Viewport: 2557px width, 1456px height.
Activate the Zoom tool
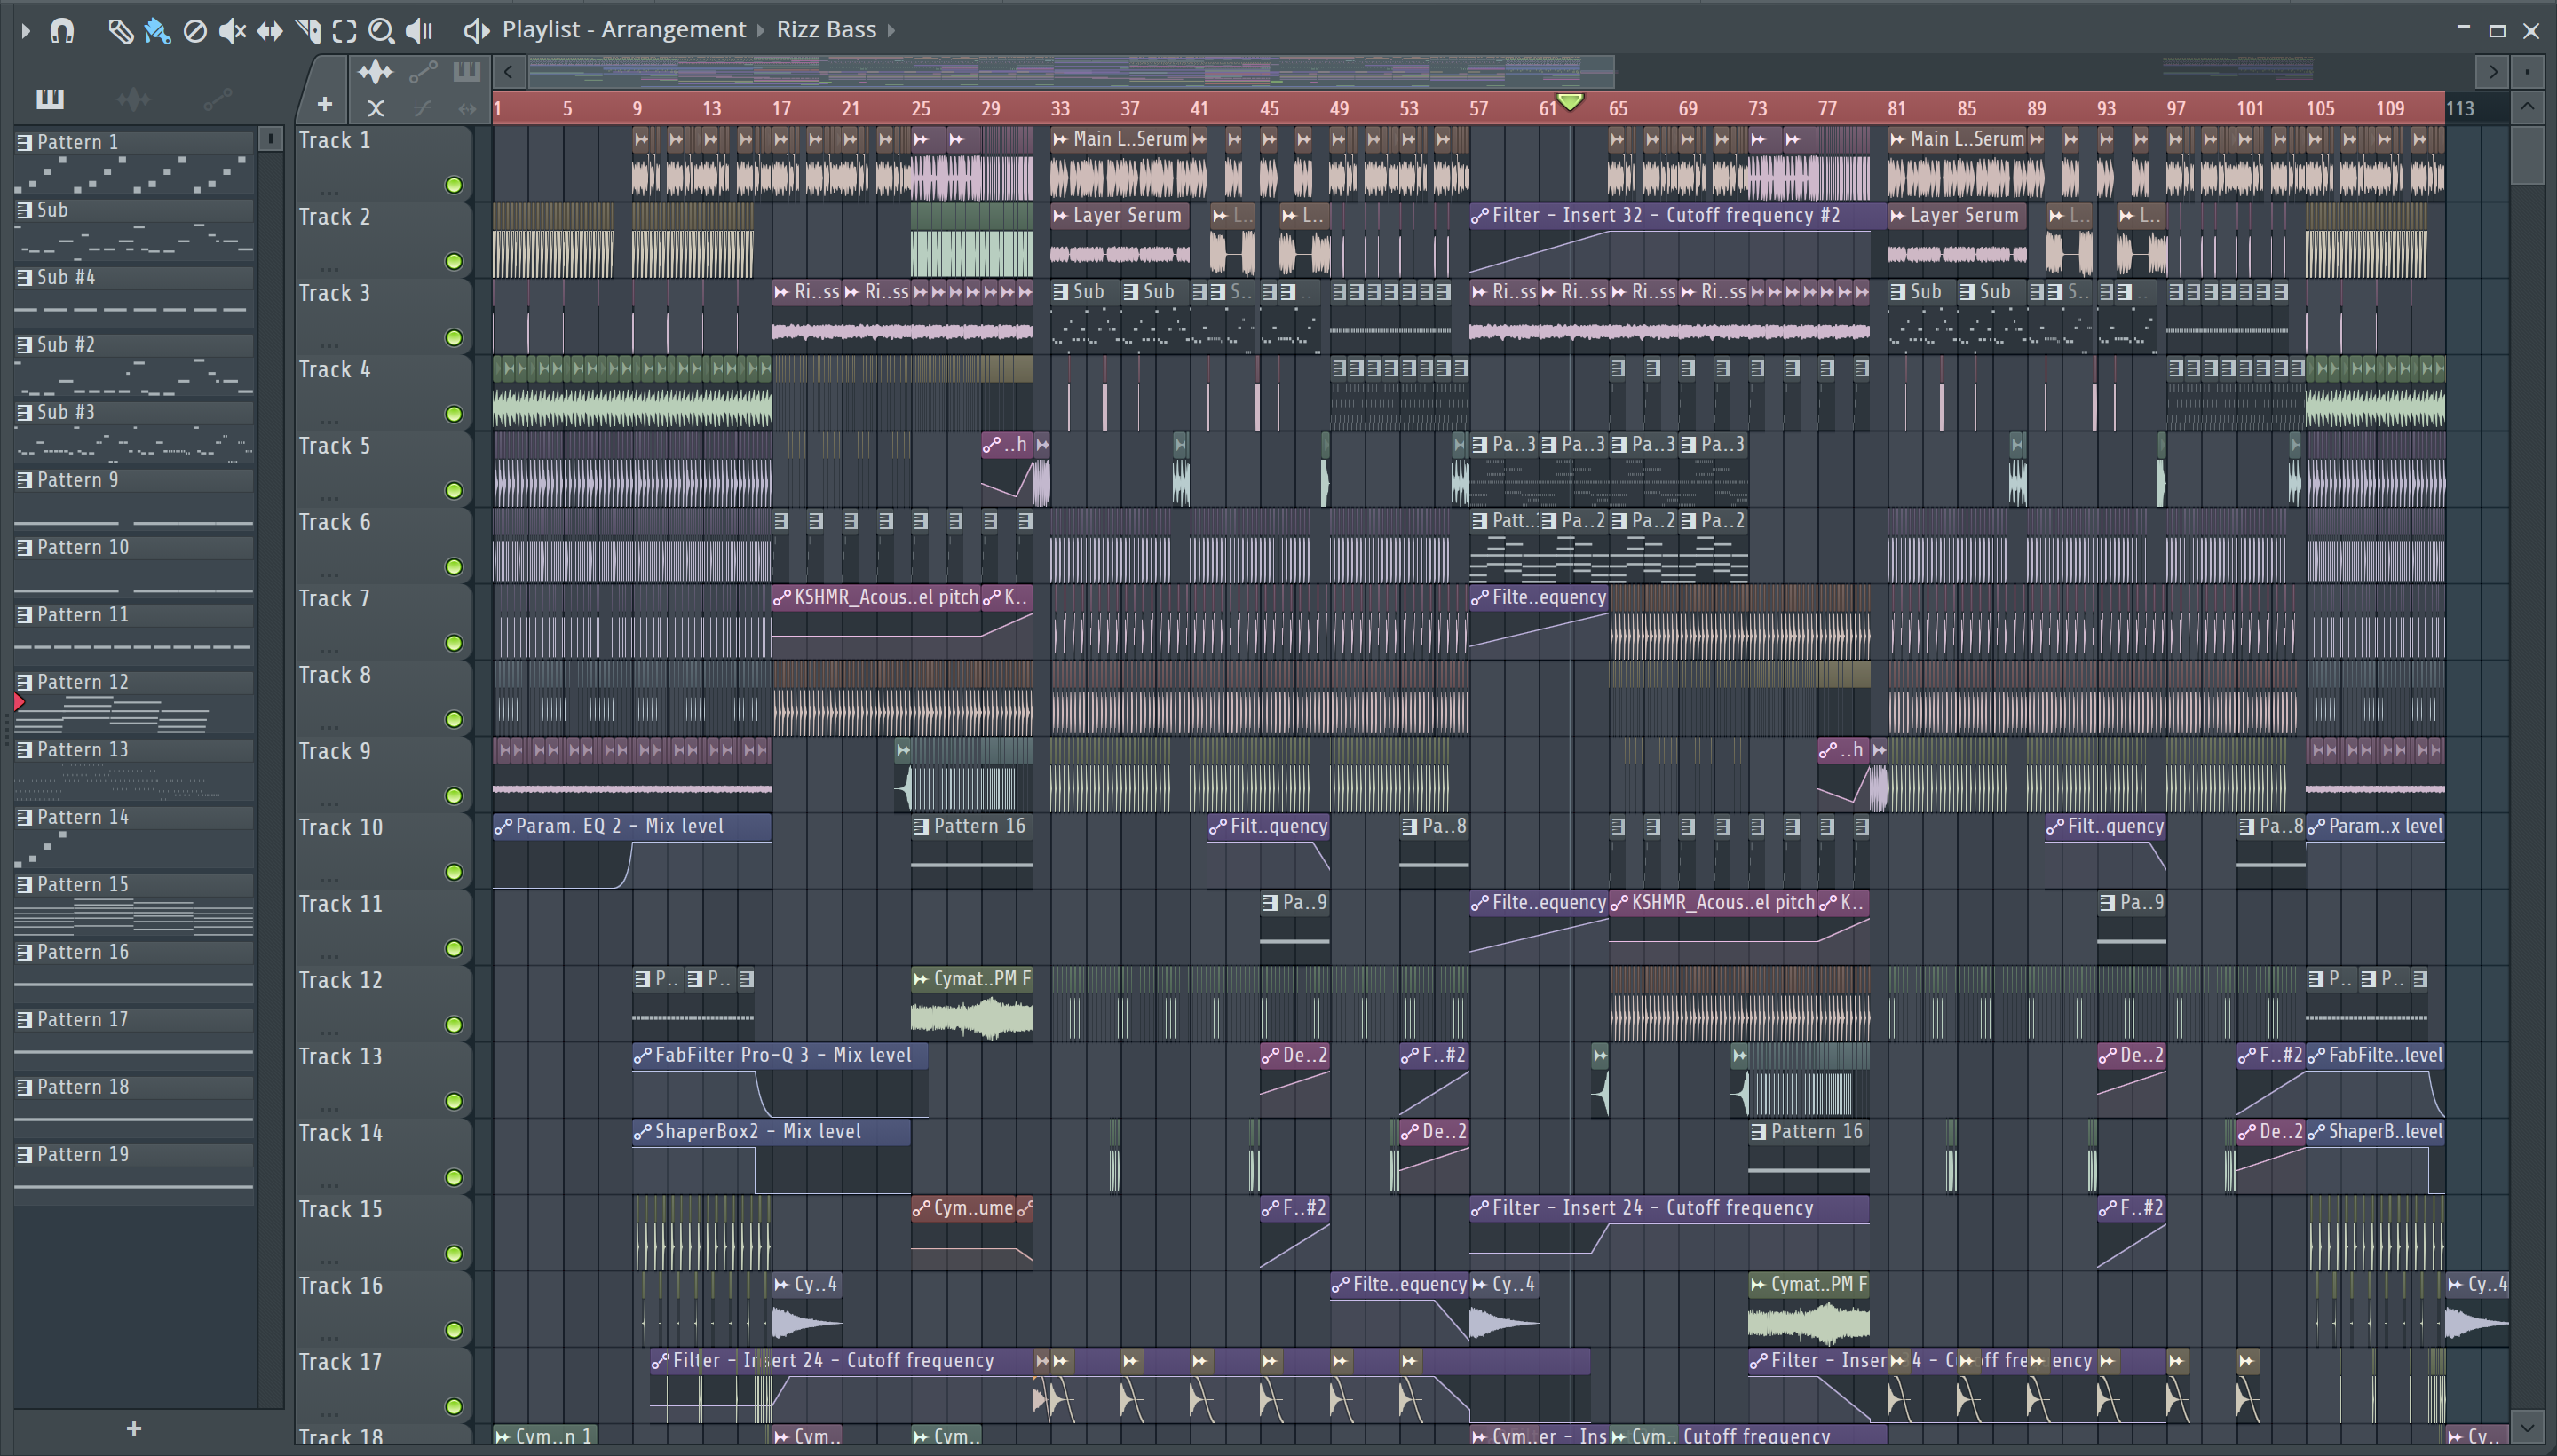(381, 31)
